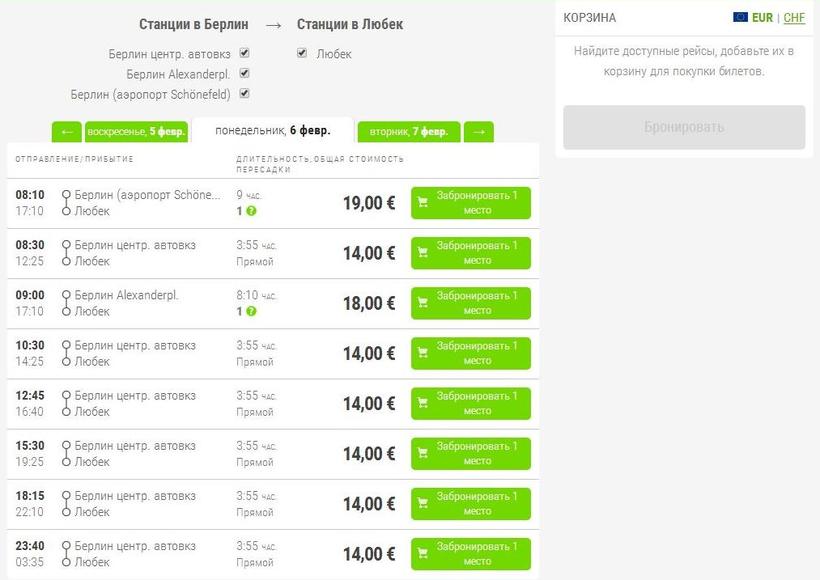The image size is (820, 580).
Task: Switch to воскресенье, 5 февр. tab
Action: pos(136,132)
